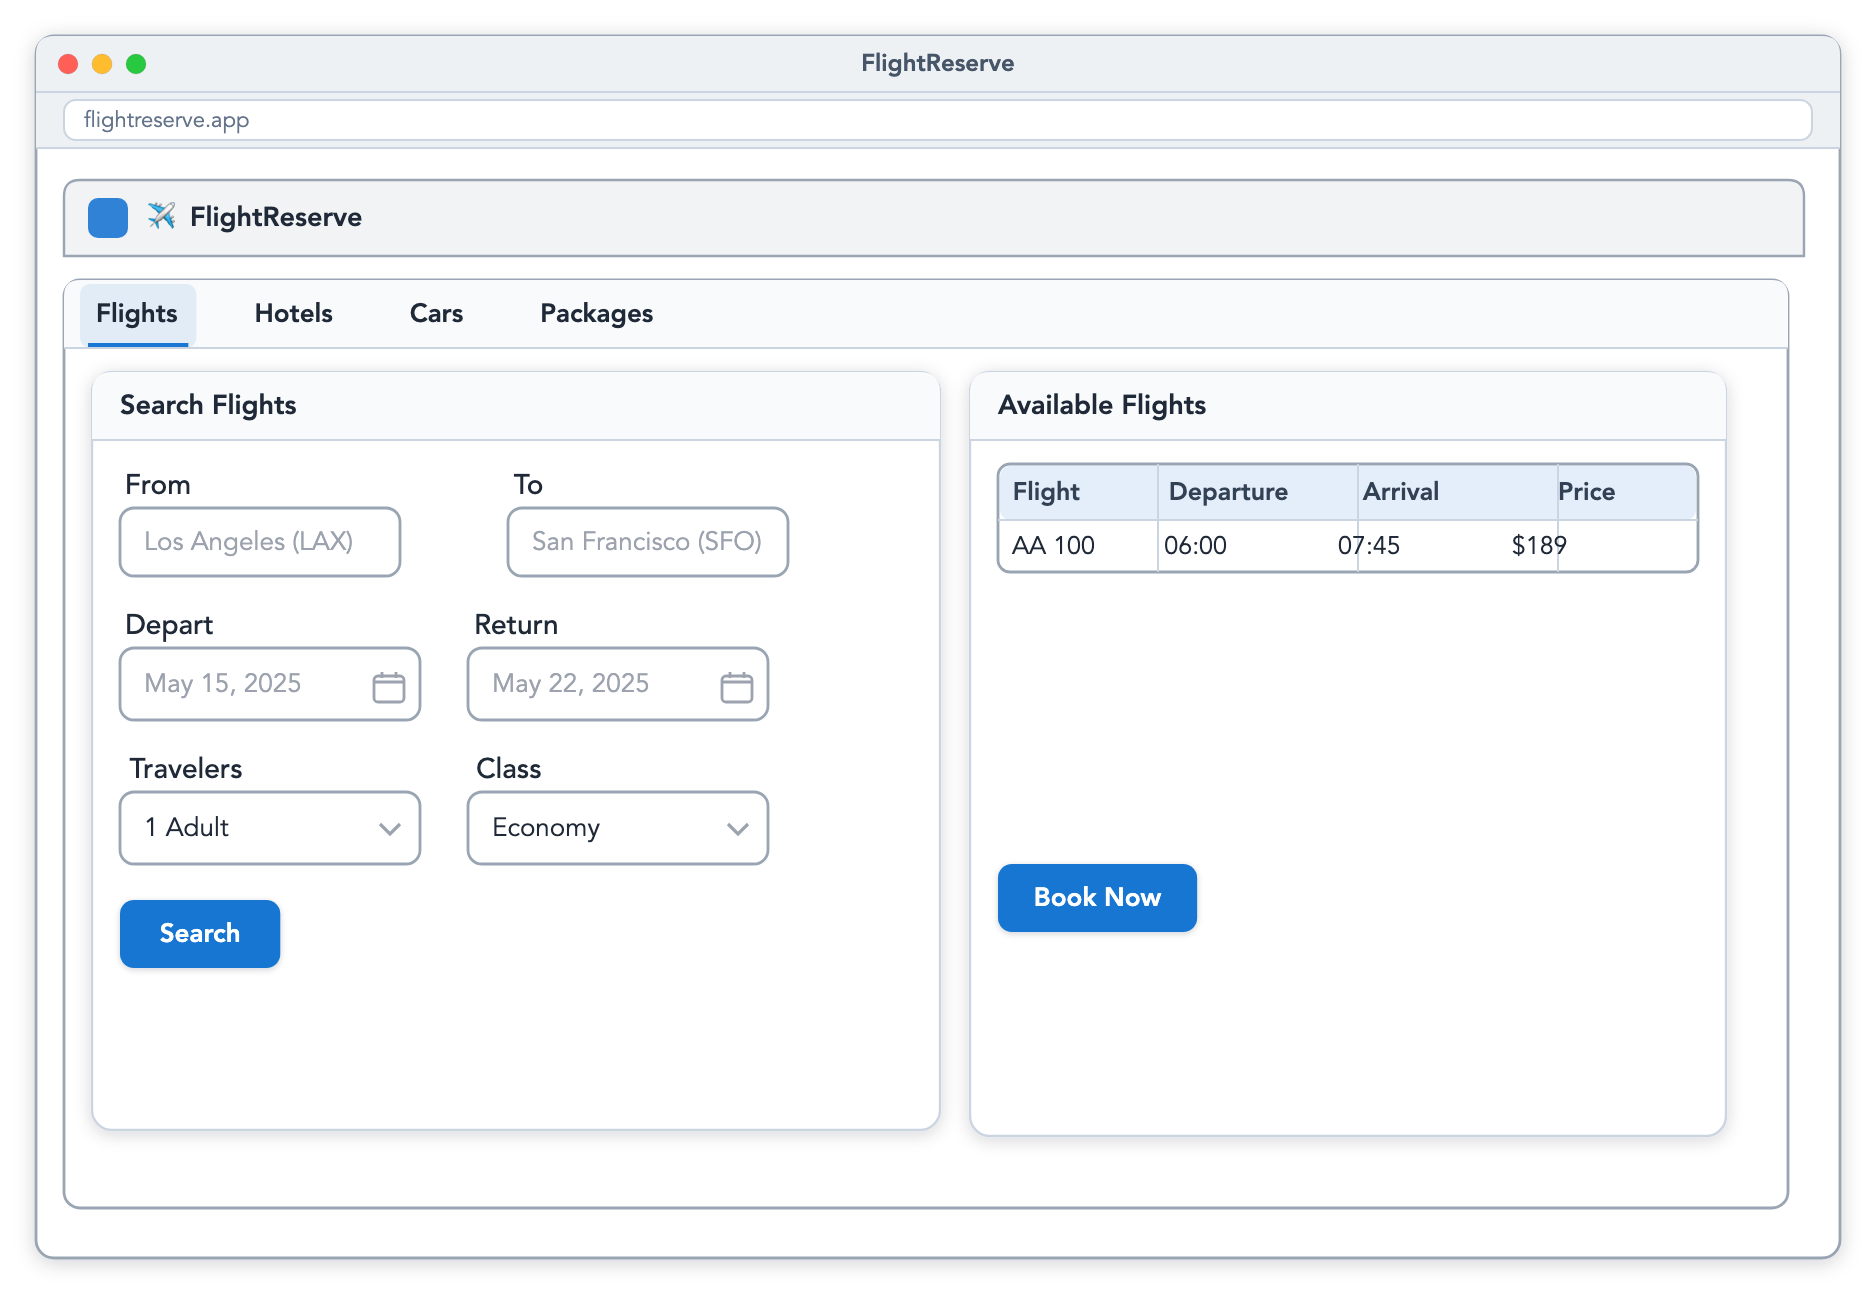The width and height of the screenshot is (1876, 1294).
Task: Click the airplane icon beside FlightReserve
Action: tap(161, 216)
